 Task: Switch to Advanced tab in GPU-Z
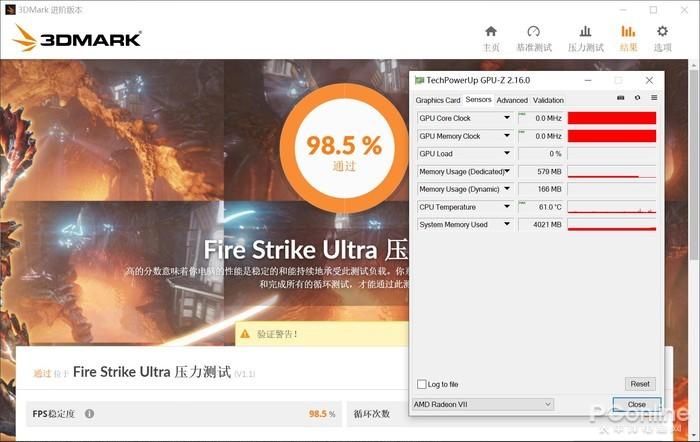click(x=512, y=100)
